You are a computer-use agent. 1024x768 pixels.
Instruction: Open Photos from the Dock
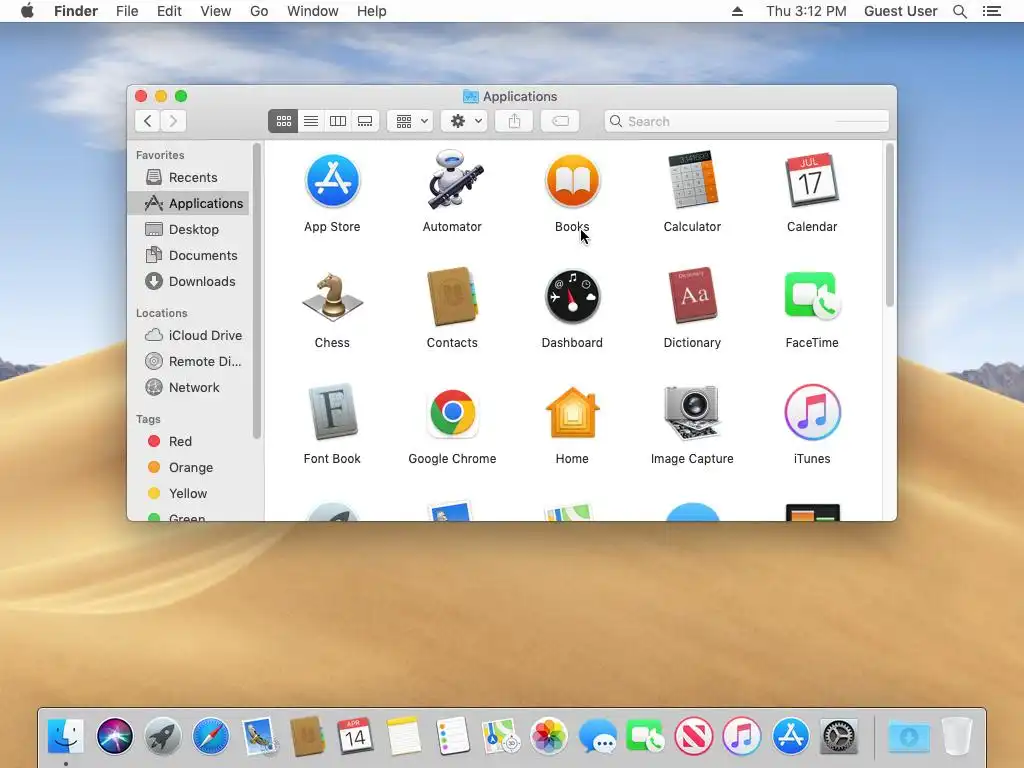coord(549,737)
